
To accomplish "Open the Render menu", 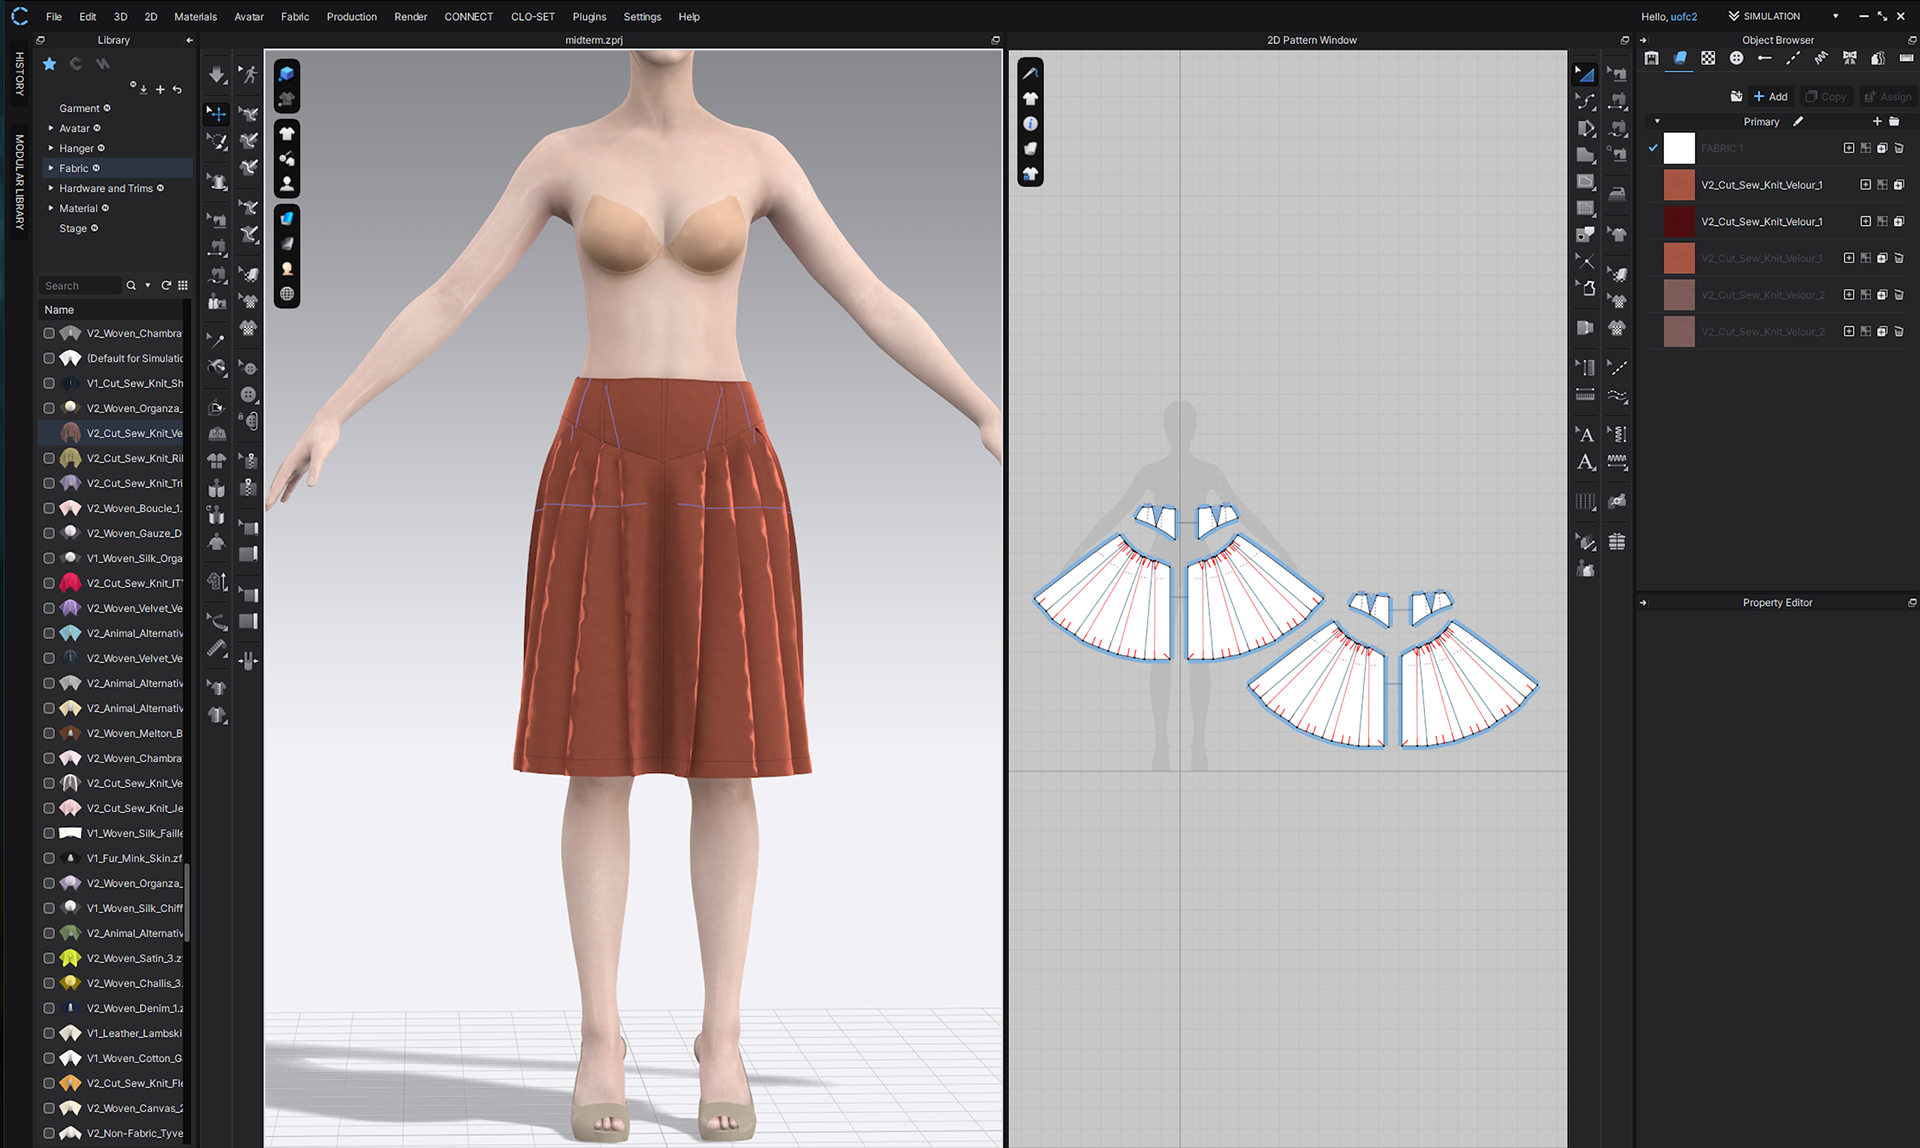I will click(410, 16).
